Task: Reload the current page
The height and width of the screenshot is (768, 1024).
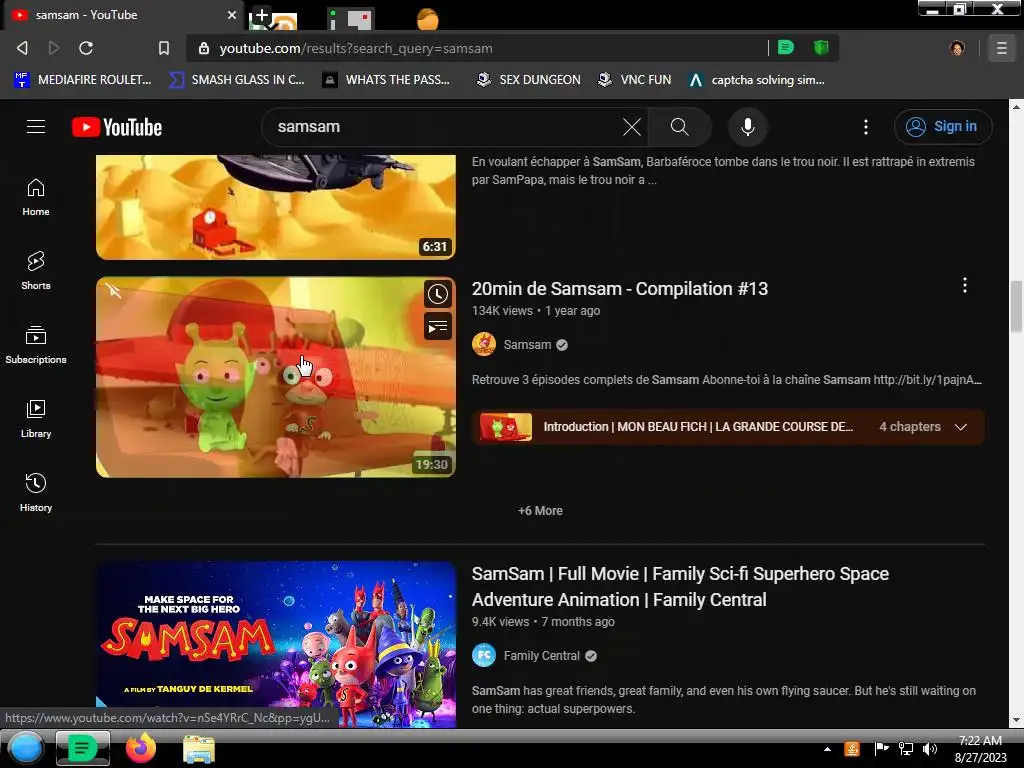Action: (x=86, y=48)
